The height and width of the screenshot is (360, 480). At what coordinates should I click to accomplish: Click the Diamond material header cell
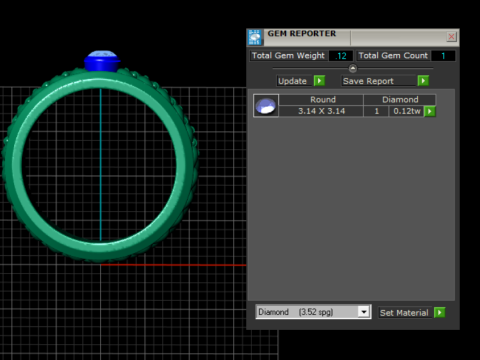(x=400, y=100)
